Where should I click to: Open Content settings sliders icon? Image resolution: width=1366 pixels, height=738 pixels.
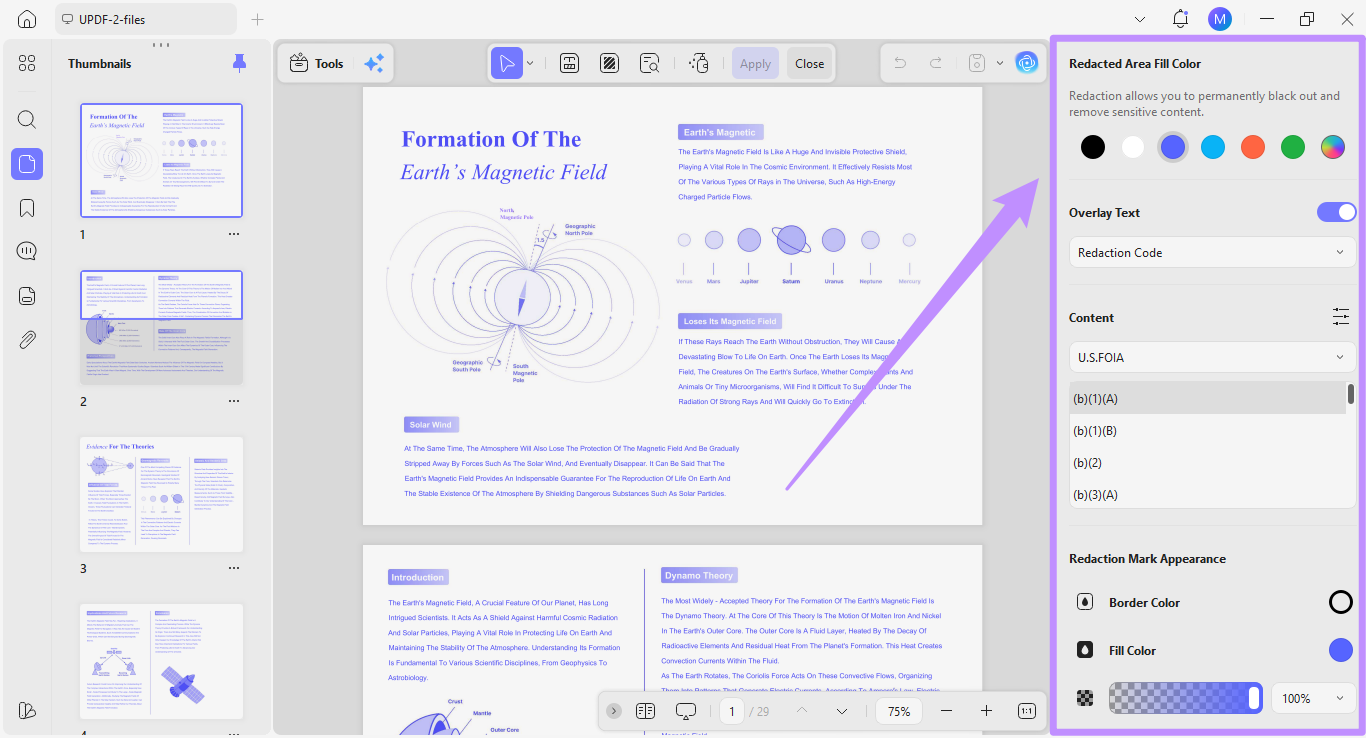[x=1341, y=317]
